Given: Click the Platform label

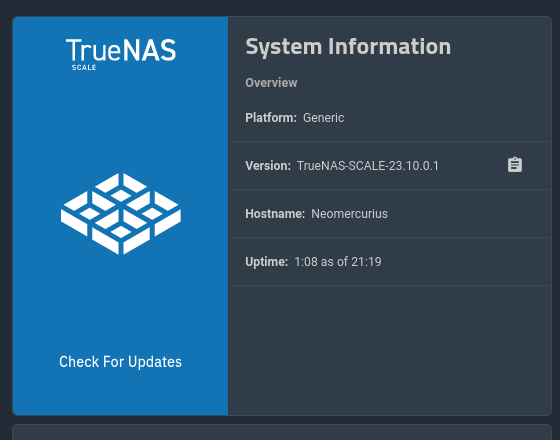Looking at the screenshot, I should (x=271, y=118).
